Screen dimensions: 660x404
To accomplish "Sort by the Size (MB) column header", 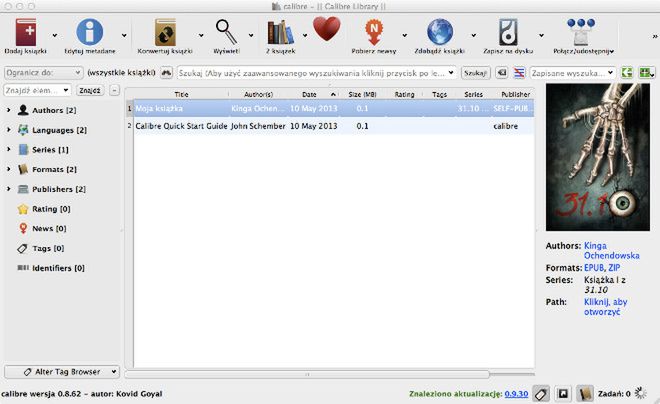I will (362, 94).
